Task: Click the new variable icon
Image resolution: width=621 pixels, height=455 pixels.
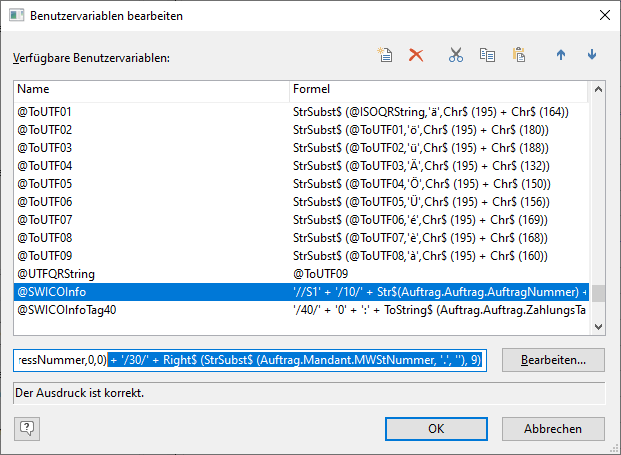Action: (385, 55)
